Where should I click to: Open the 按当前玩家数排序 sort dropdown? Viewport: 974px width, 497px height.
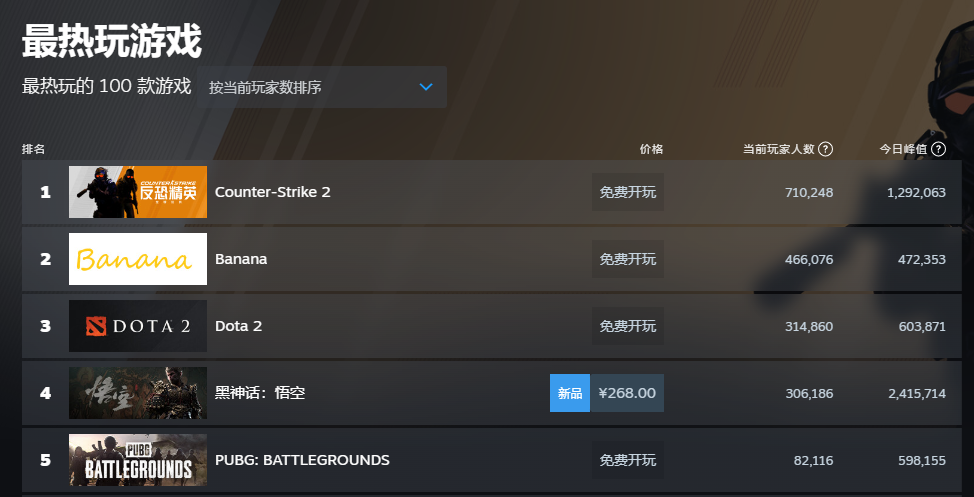321,87
